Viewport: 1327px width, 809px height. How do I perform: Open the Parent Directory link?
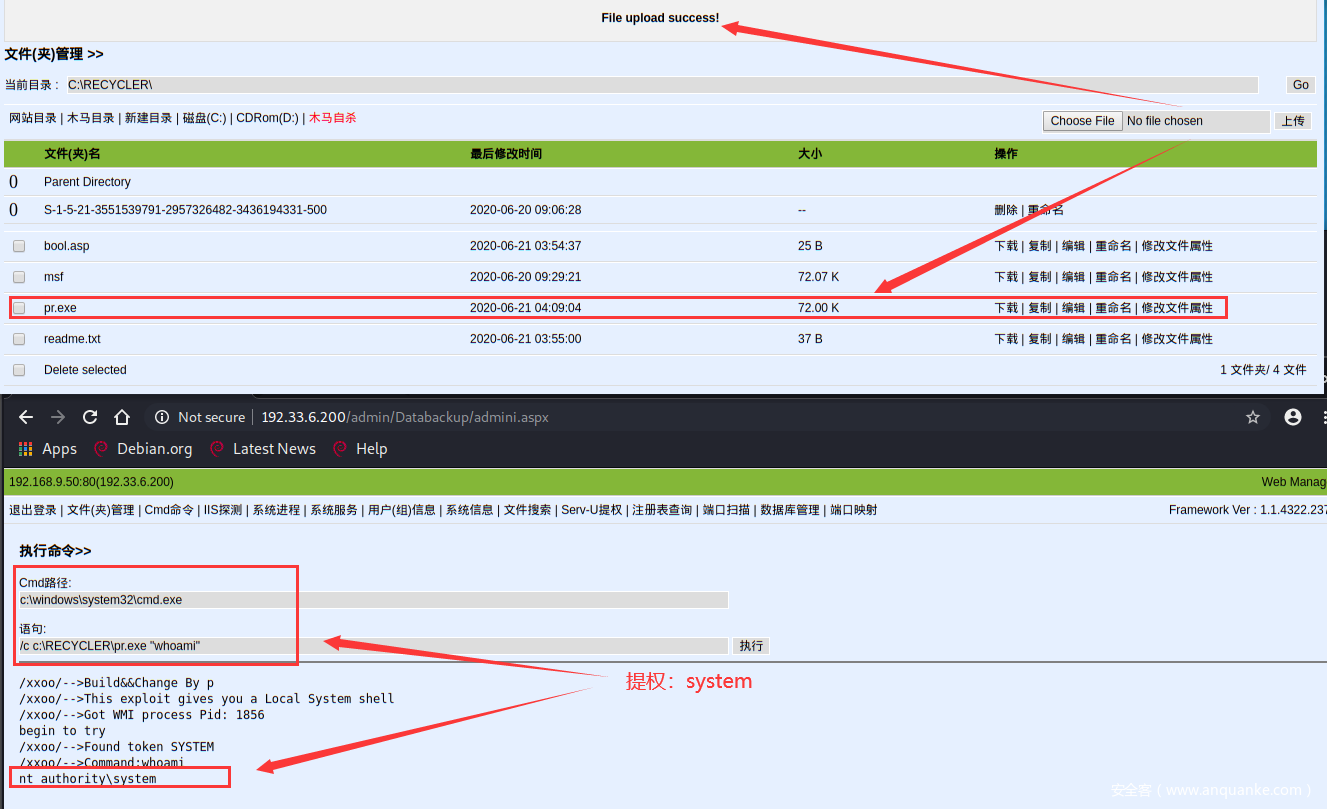[x=87, y=182]
